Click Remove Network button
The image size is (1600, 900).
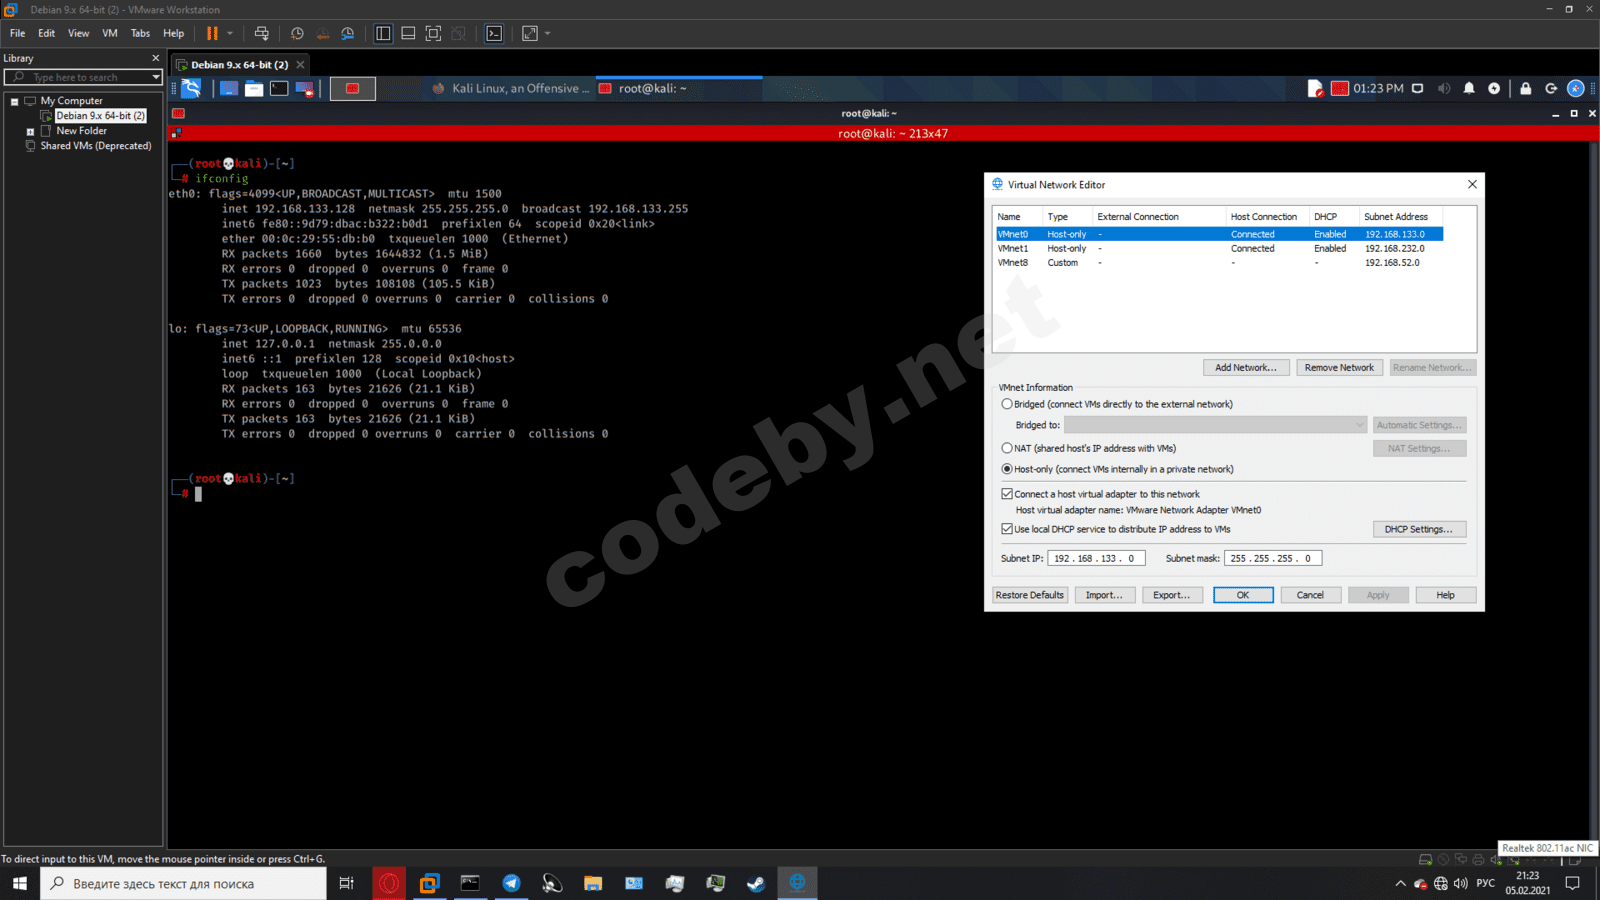(x=1339, y=368)
